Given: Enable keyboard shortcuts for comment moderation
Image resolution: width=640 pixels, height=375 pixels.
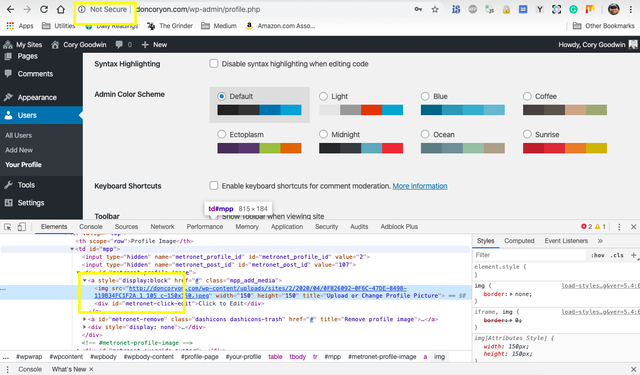Looking at the screenshot, I should (x=213, y=186).
